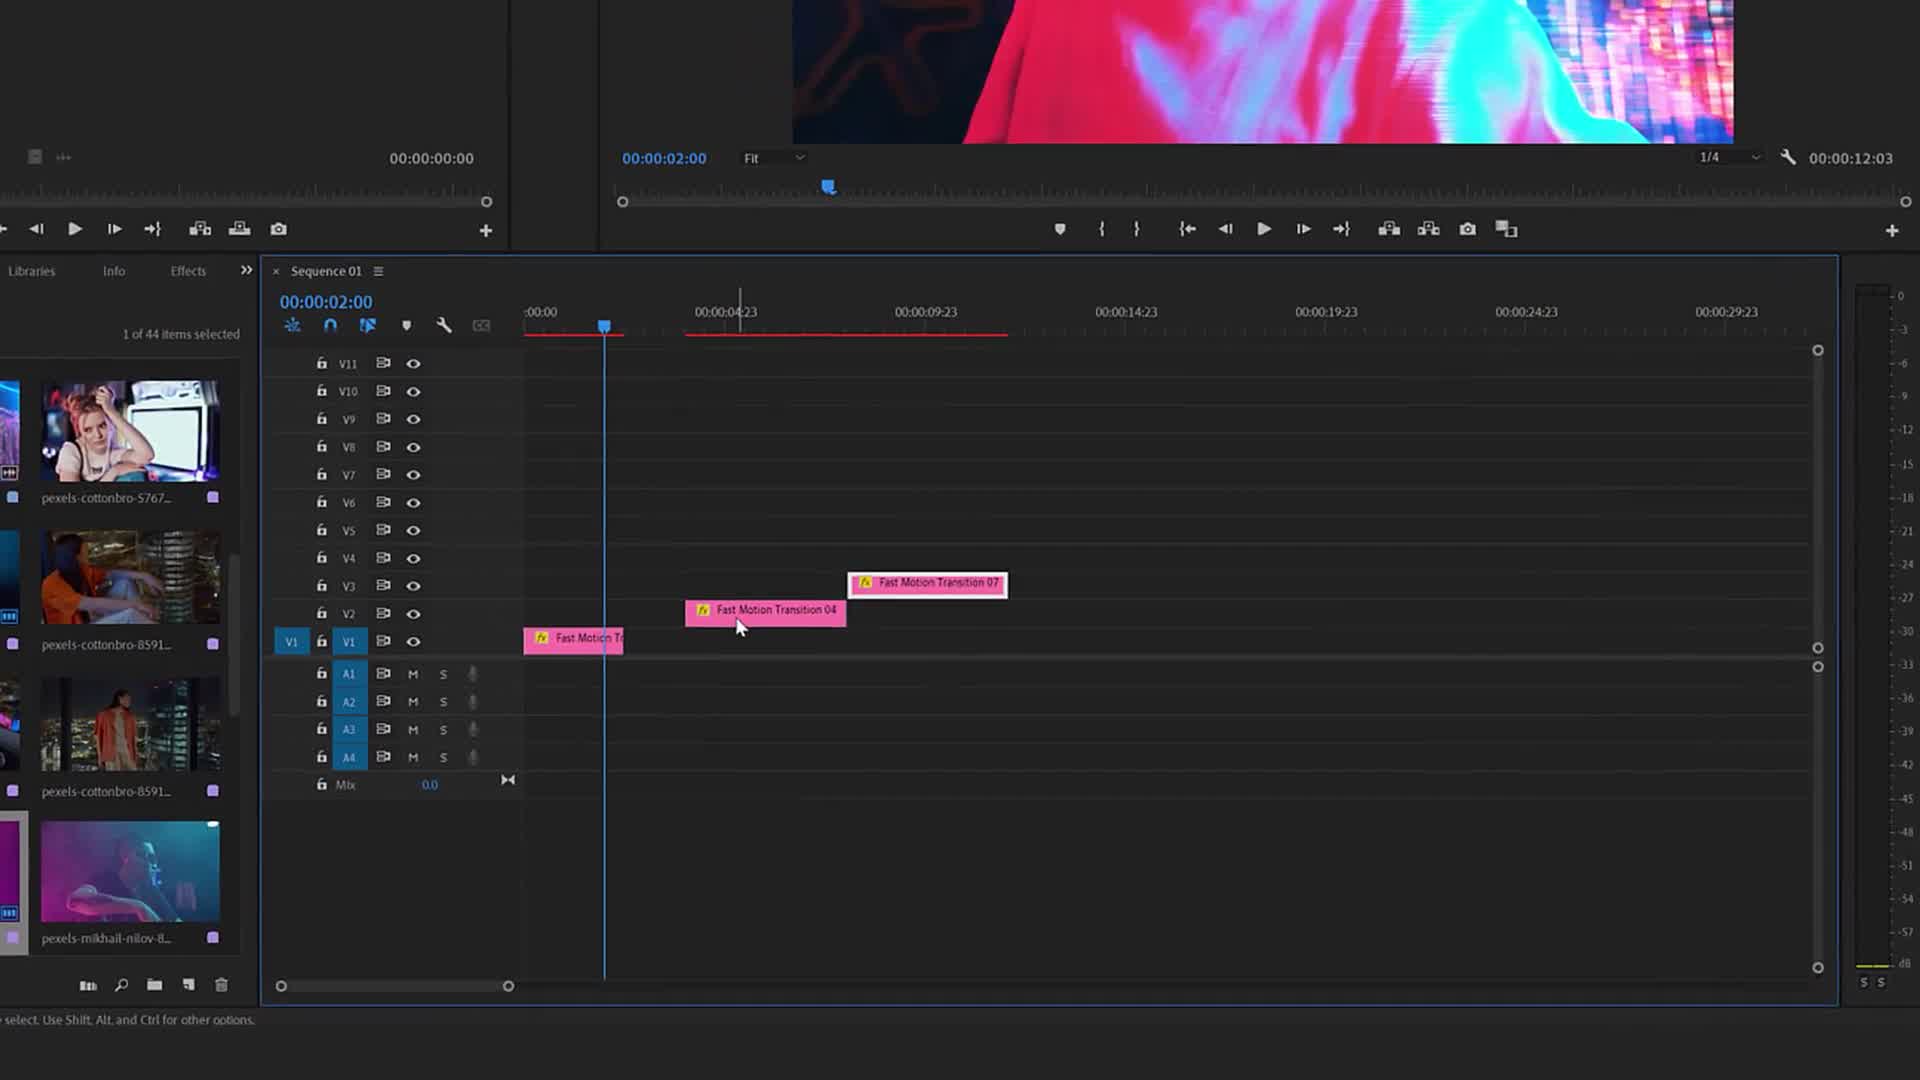Hide track V2 output eye
The width and height of the screenshot is (1920, 1080).
[413, 614]
